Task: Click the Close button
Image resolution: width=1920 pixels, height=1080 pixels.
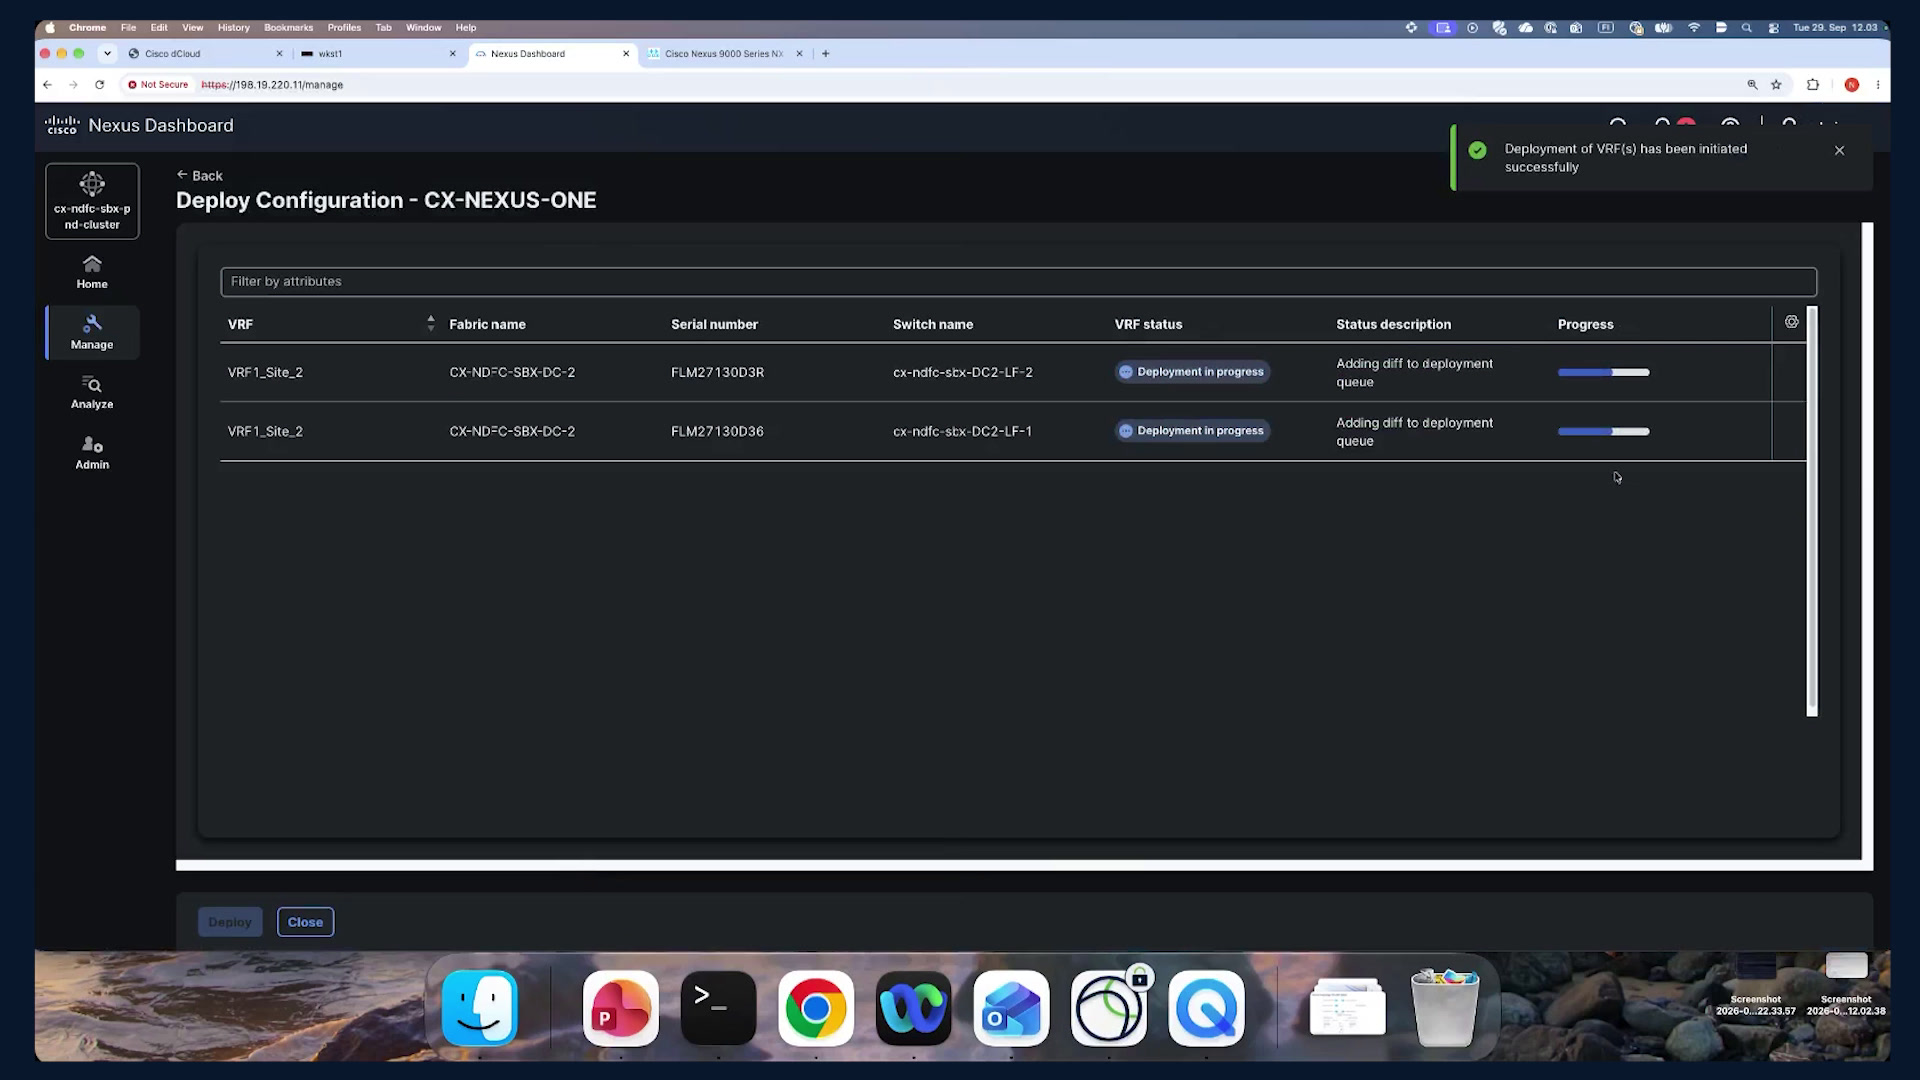Action: (305, 922)
